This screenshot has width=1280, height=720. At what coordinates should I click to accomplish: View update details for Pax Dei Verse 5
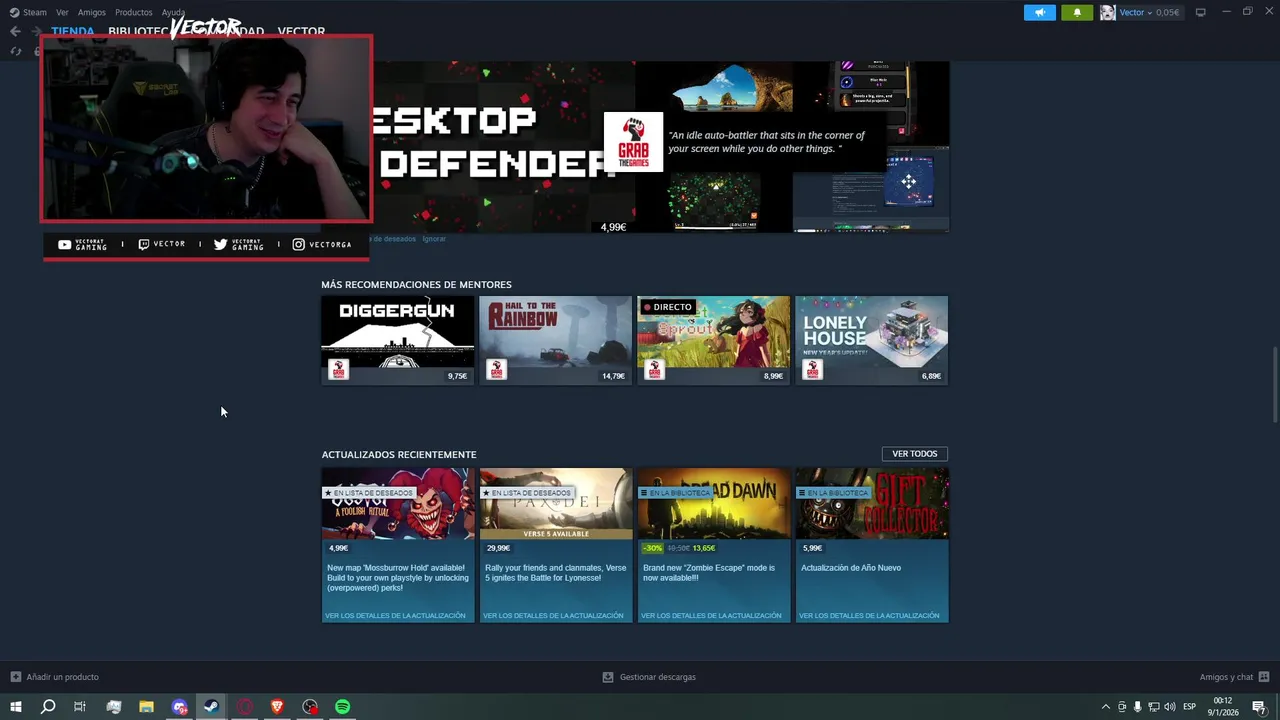553,616
